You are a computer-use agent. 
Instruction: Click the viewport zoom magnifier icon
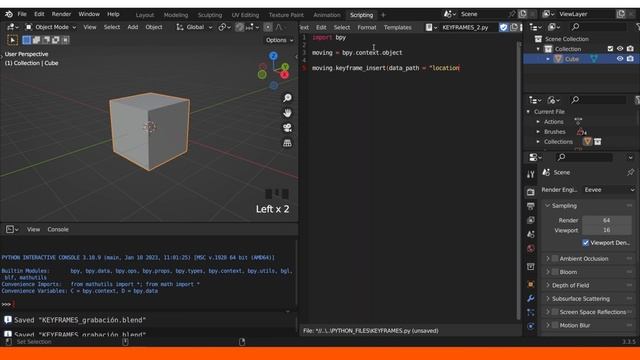coord(287,98)
